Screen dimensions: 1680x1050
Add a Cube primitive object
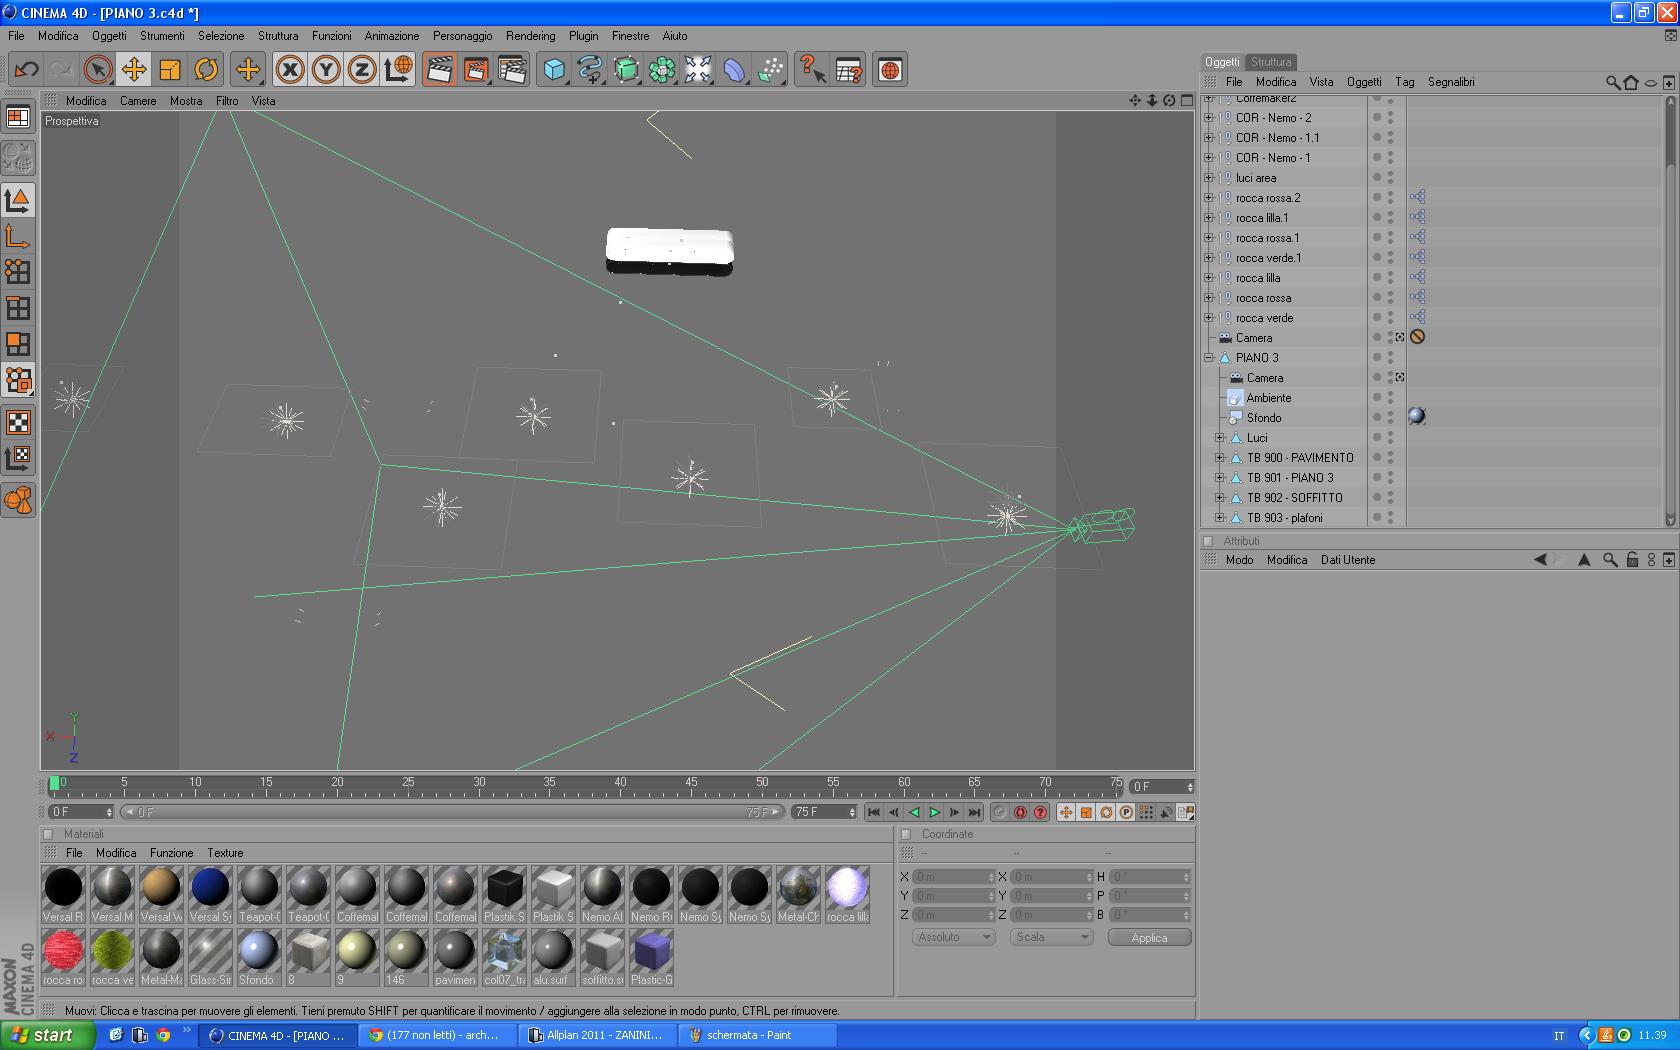tap(554, 70)
